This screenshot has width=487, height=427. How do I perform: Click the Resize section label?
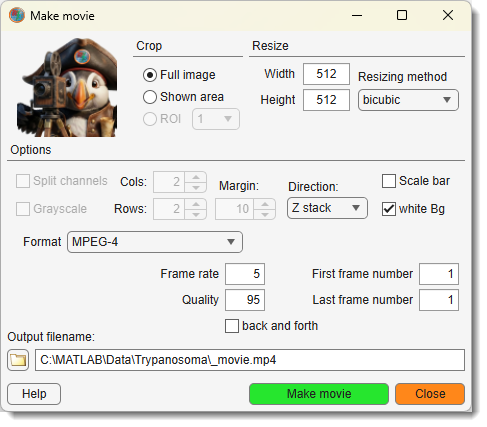click(270, 46)
